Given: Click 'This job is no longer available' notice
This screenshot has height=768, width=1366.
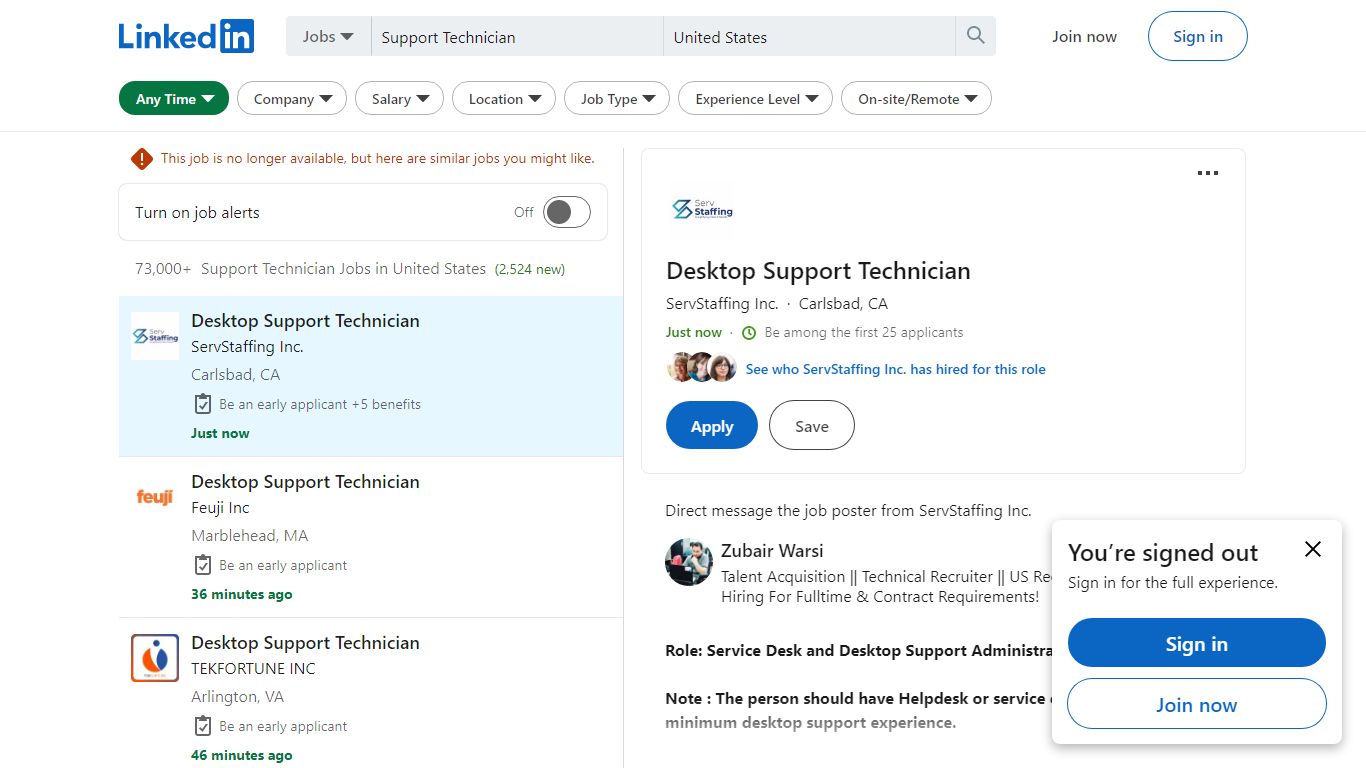Looking at the screenshot, I should 378,158.
